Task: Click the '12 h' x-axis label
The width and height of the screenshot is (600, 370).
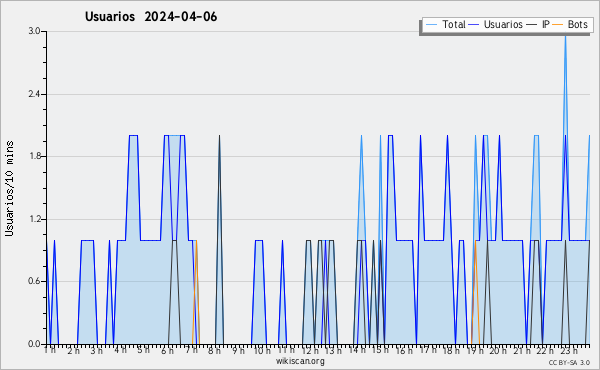Action: 310,350
